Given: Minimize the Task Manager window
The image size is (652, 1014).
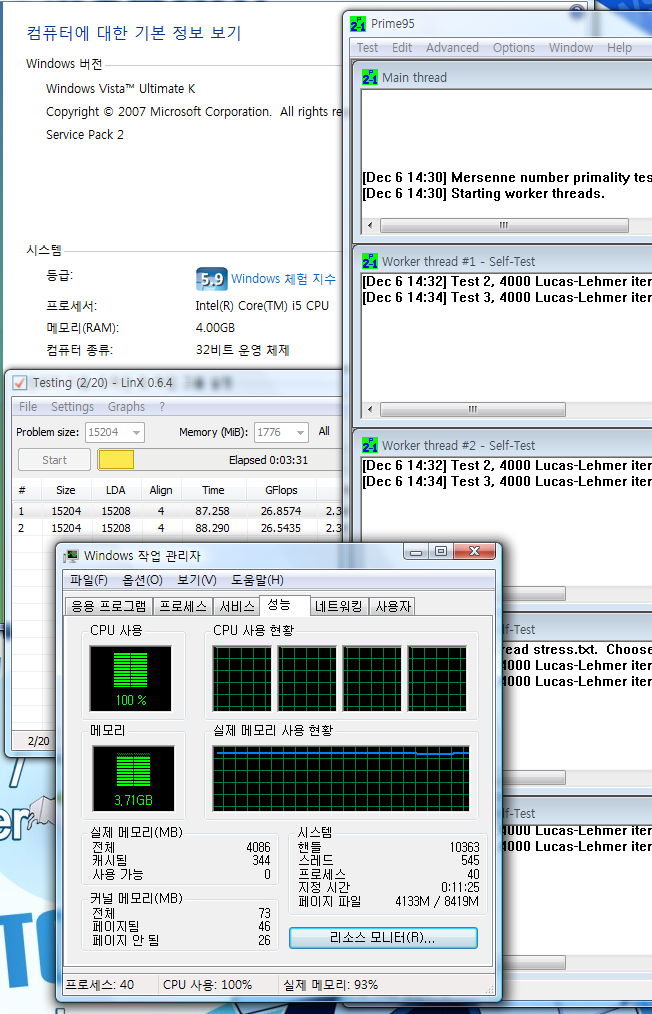Looking at the screenshot, I should tap(416, 552).
